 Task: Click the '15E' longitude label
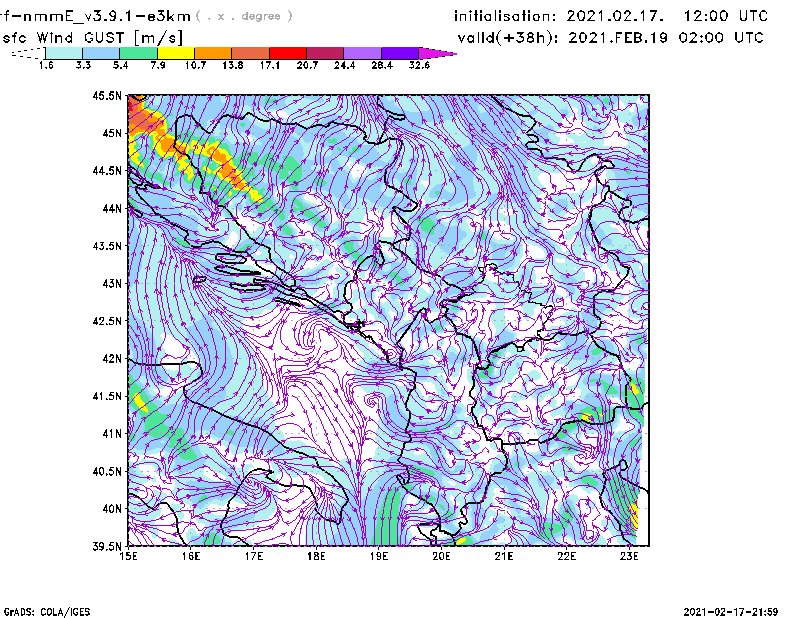[x=129, y=556]
